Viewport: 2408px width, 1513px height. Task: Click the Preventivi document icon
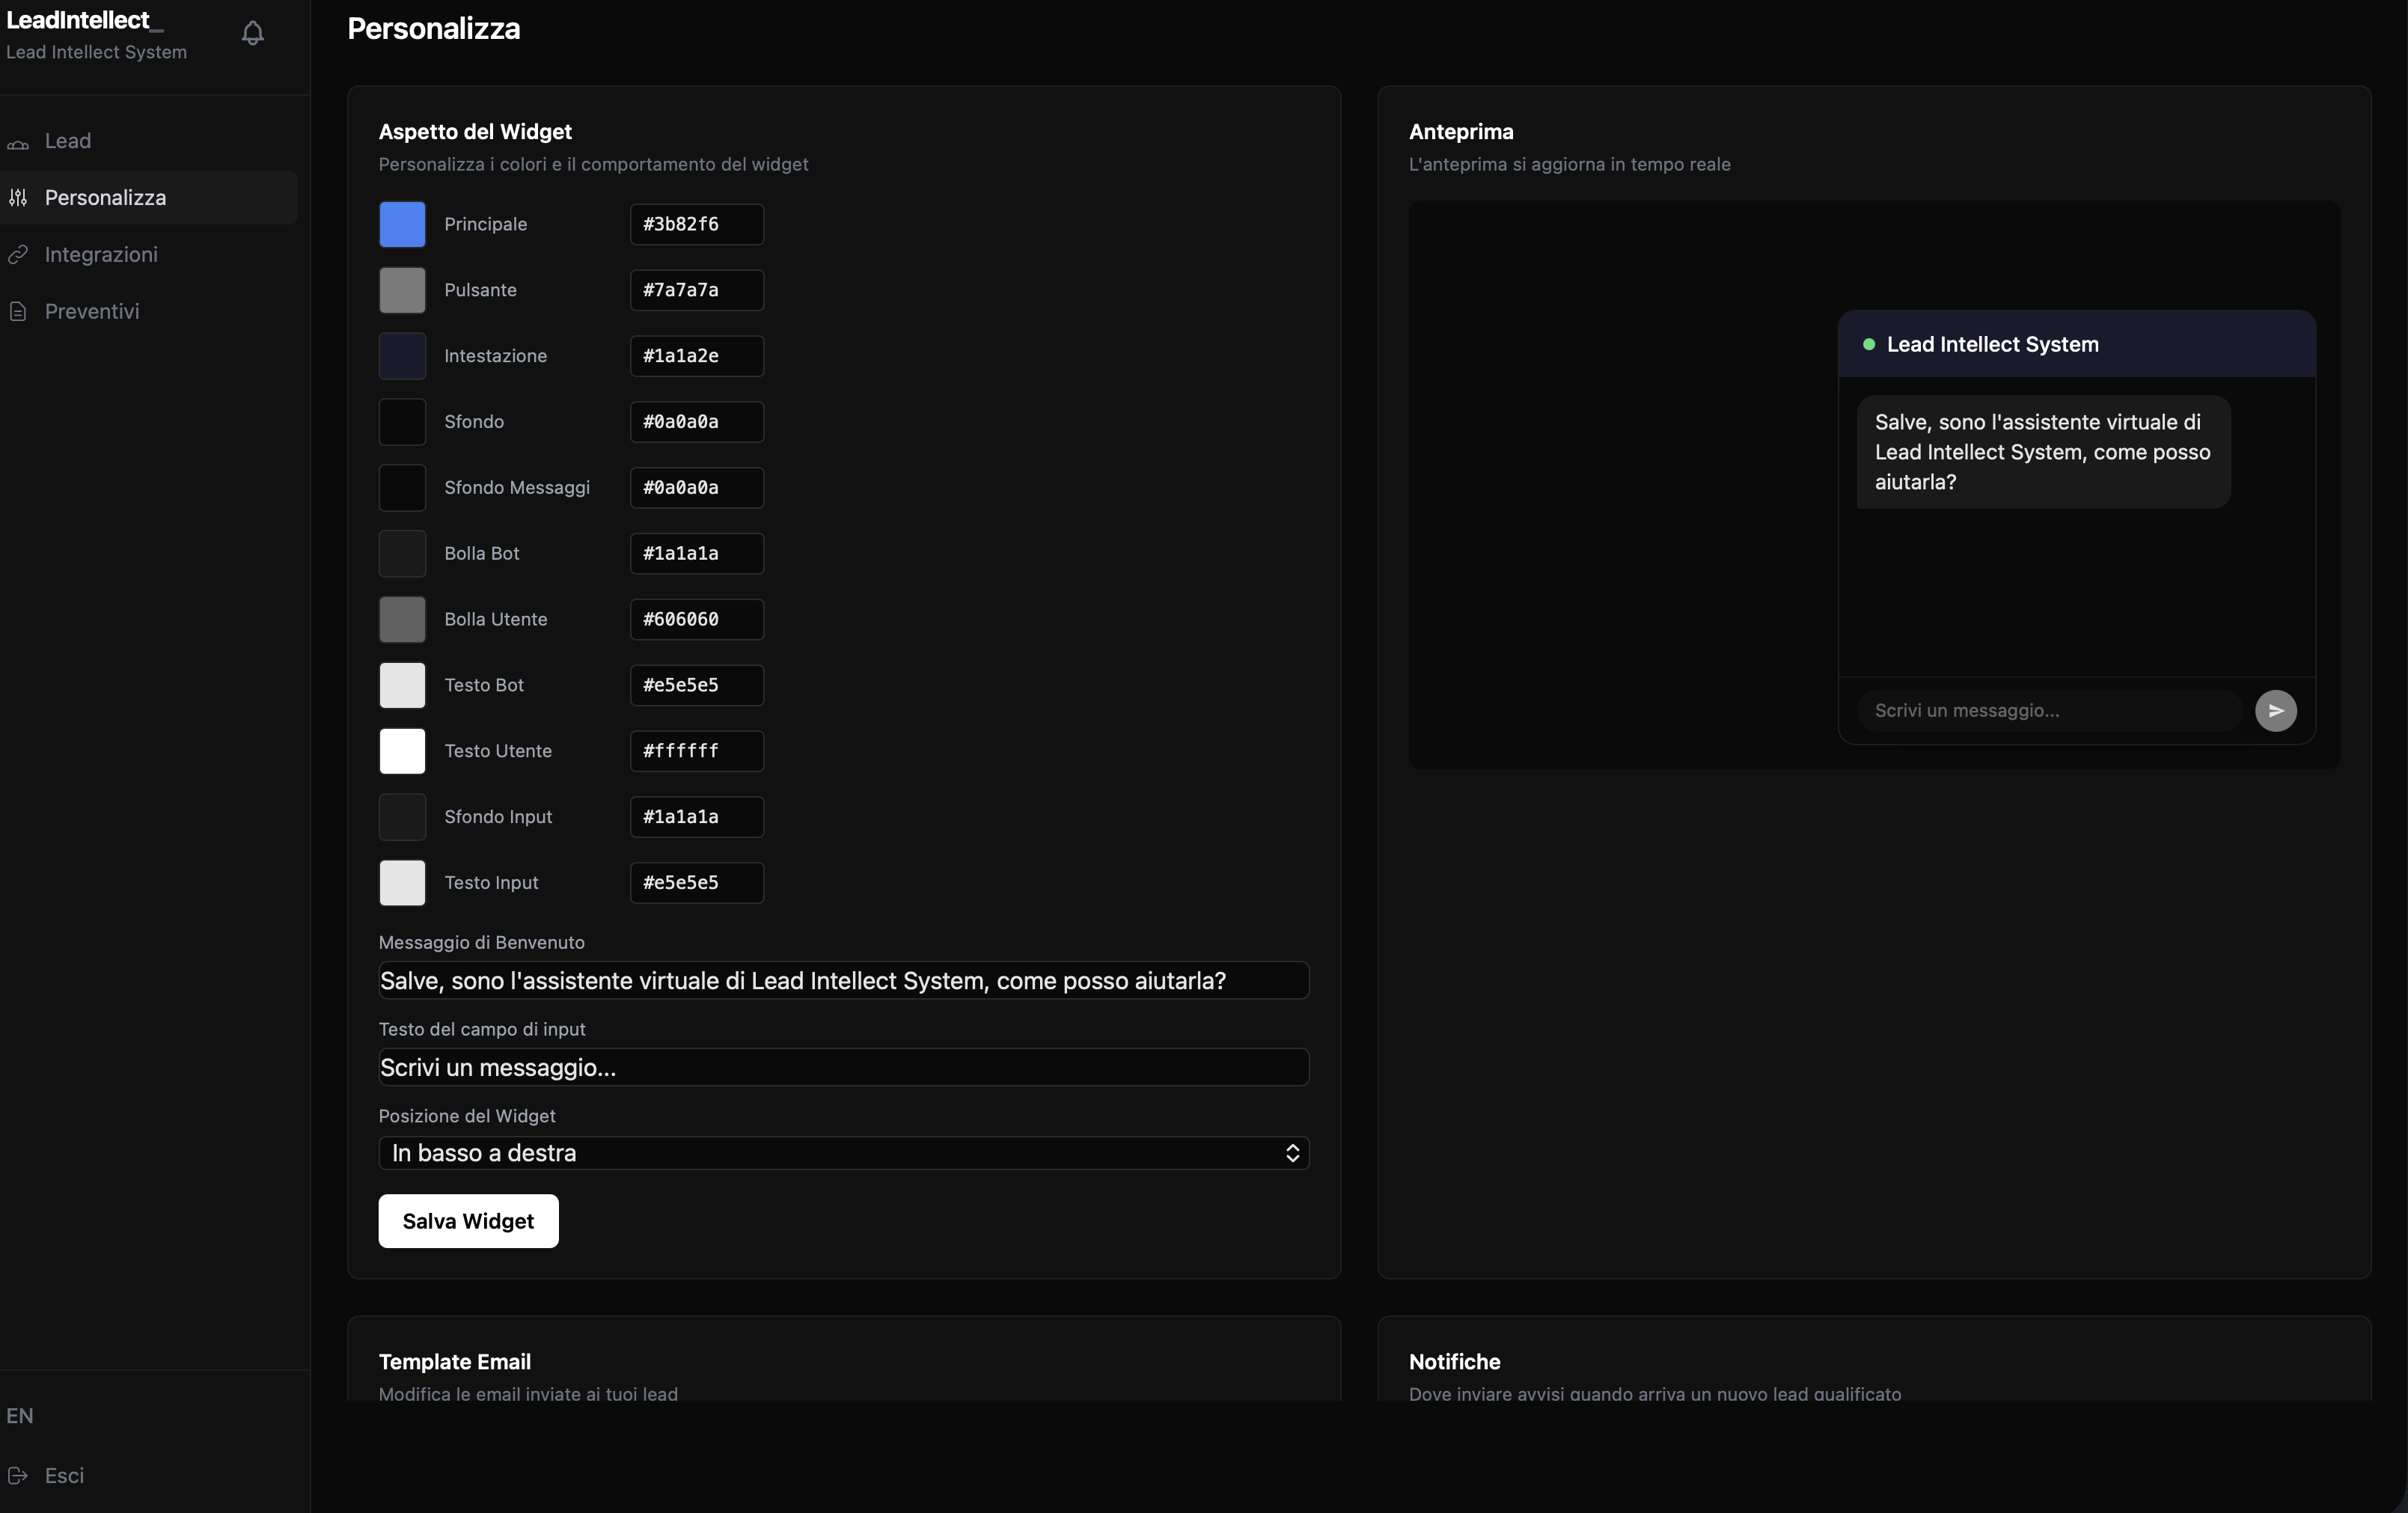click(x=18, y=312)
